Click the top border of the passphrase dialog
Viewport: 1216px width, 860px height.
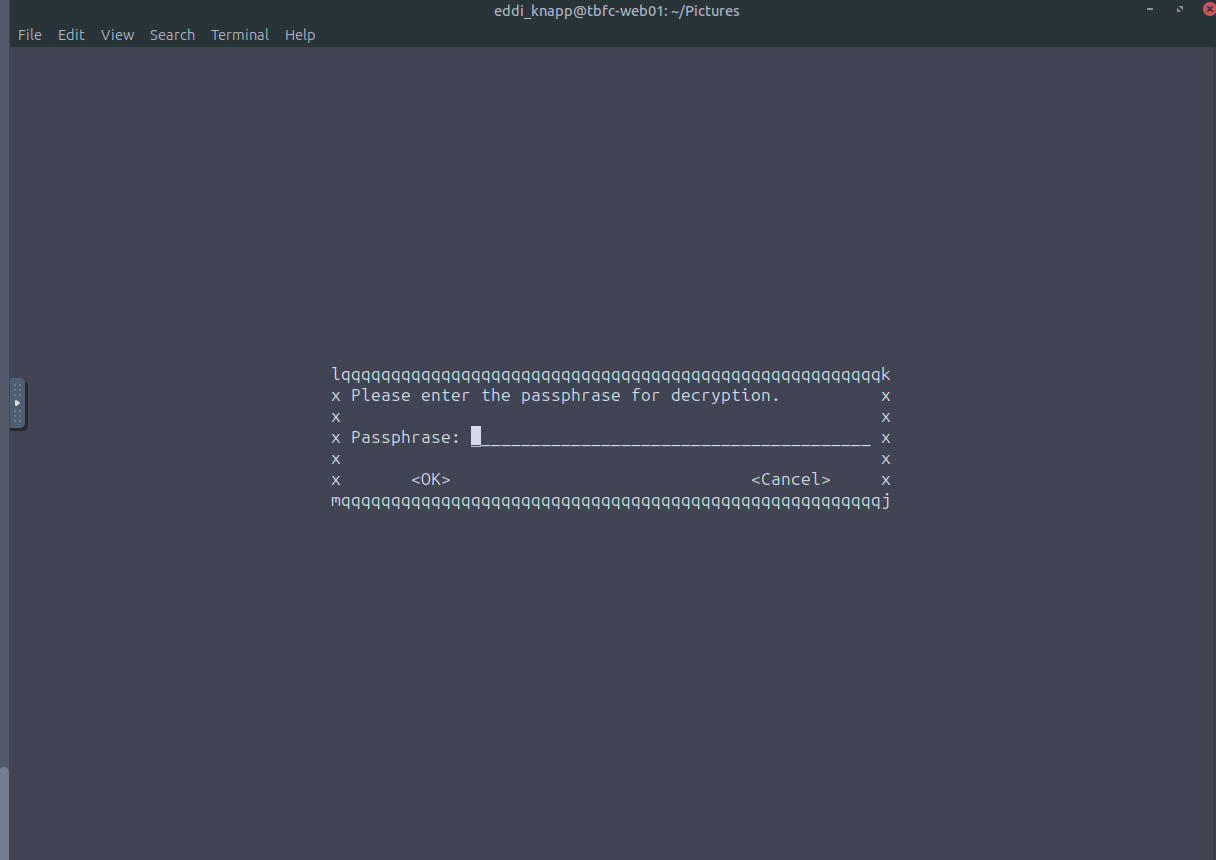tap(610, 375)
